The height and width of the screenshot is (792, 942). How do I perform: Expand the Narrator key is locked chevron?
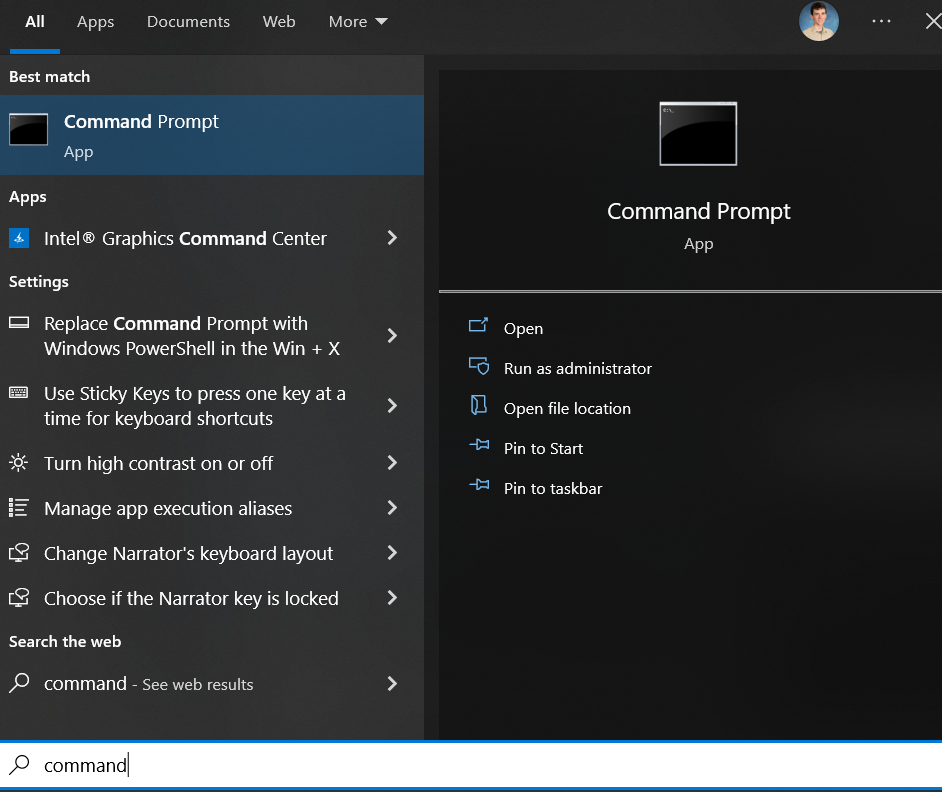[x=392, y=598]
